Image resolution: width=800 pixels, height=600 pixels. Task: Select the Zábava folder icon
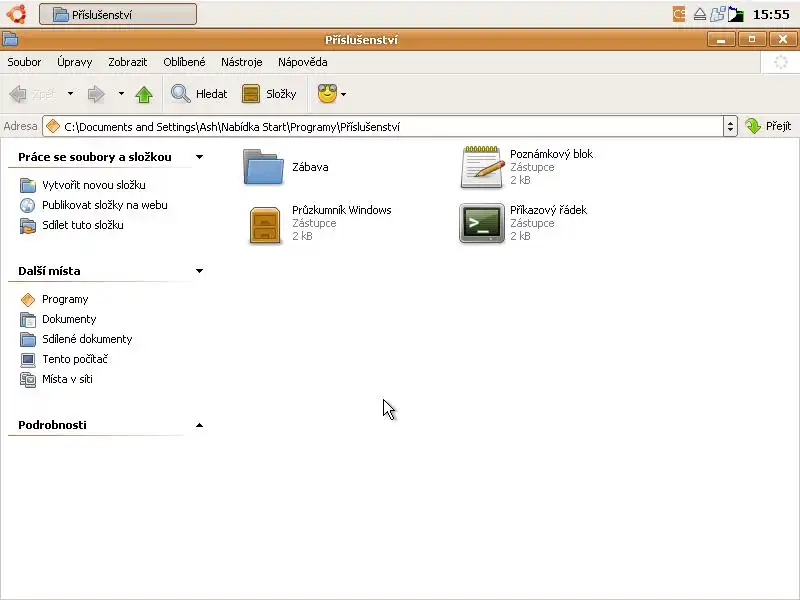click(x=263, y=167)
